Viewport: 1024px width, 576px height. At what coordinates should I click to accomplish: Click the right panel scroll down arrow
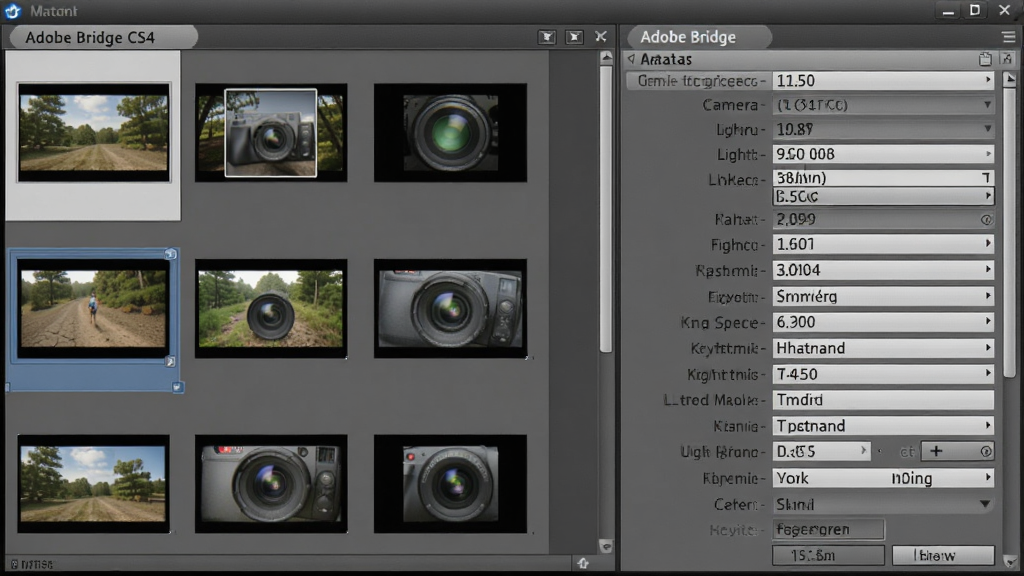pos(1010,562)
